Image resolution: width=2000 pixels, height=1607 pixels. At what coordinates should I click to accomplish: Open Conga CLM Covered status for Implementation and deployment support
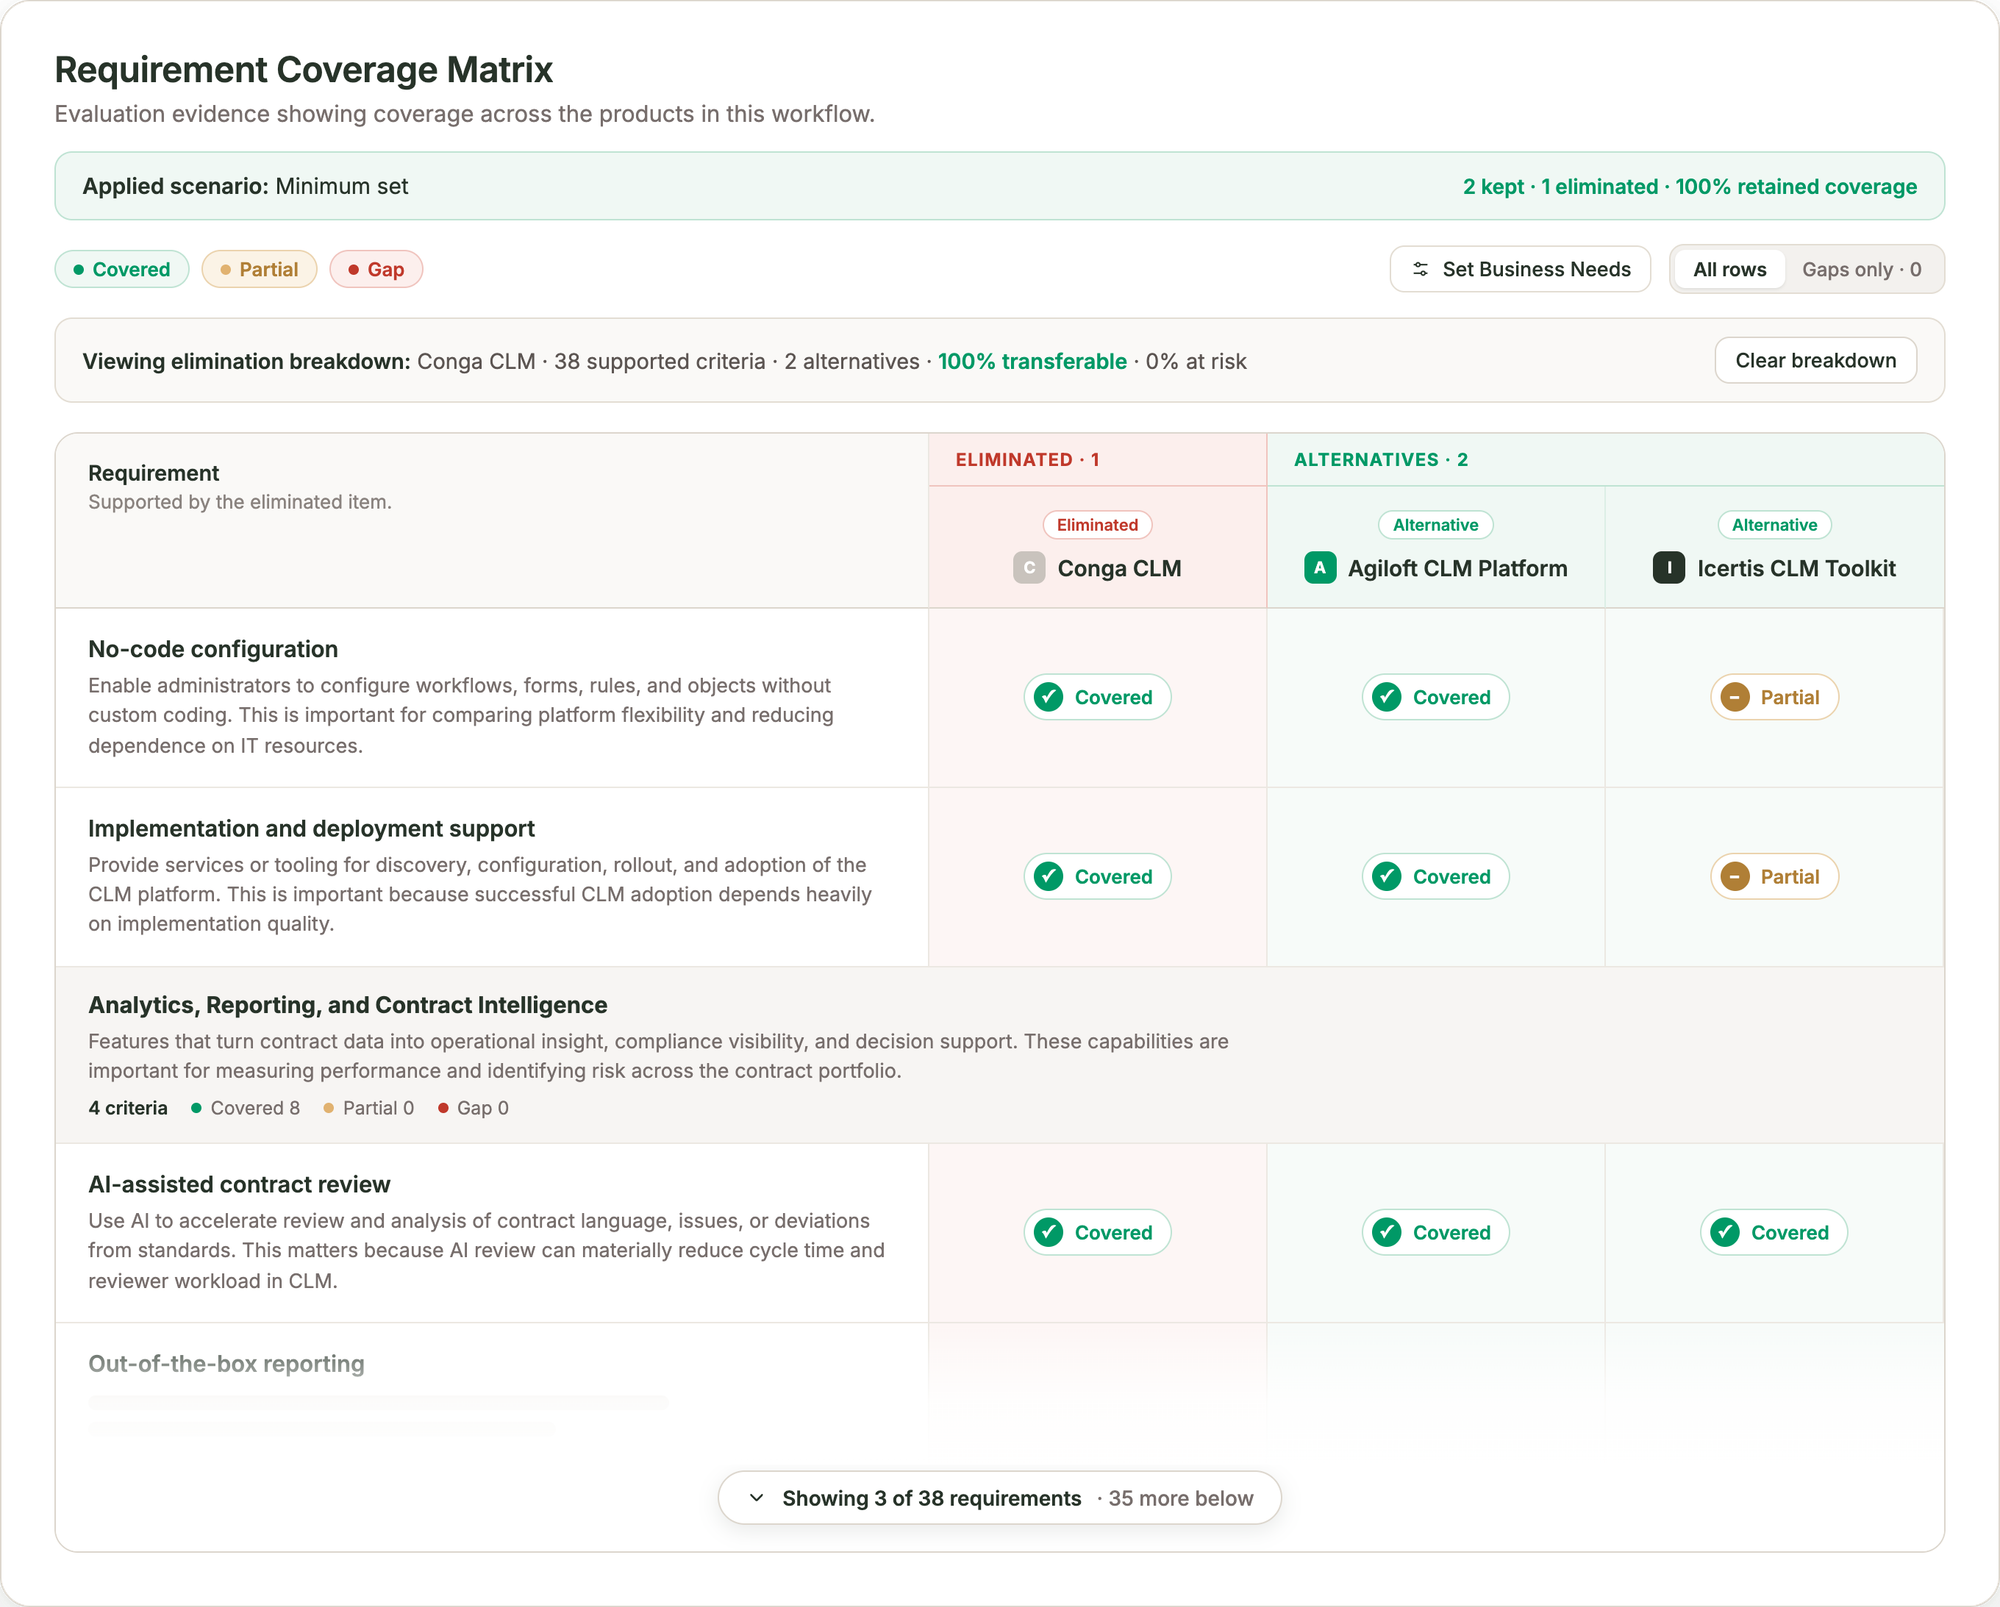[1097, 876]
